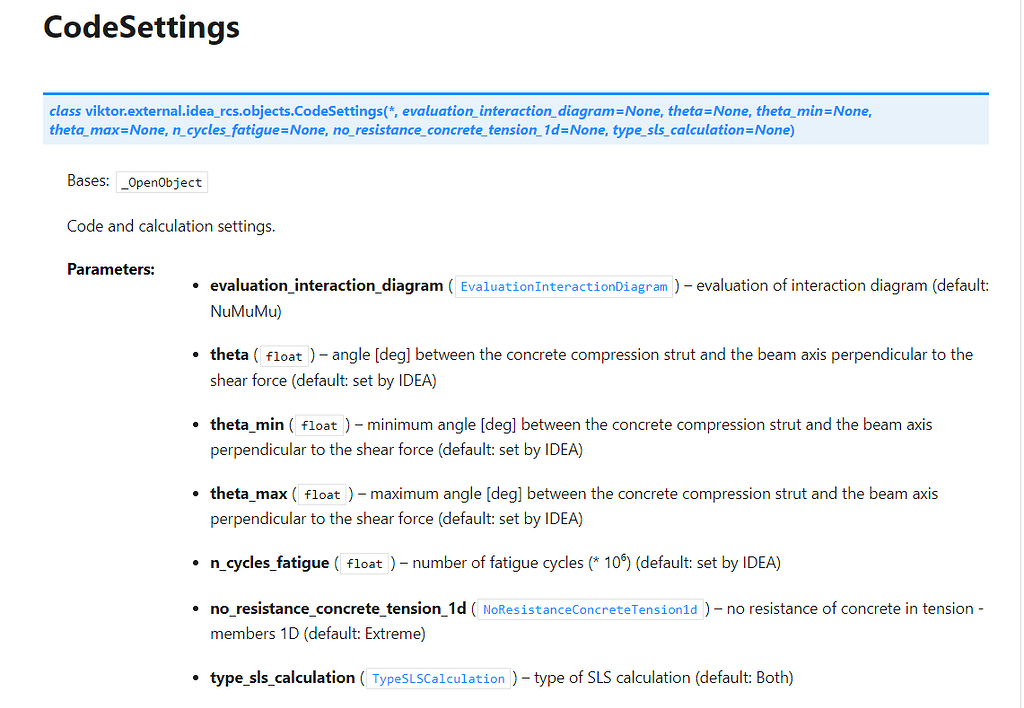Click the float type beside theta_min
The height and width of the screenshot is (708, 1024).
click(x=319, y=426)
